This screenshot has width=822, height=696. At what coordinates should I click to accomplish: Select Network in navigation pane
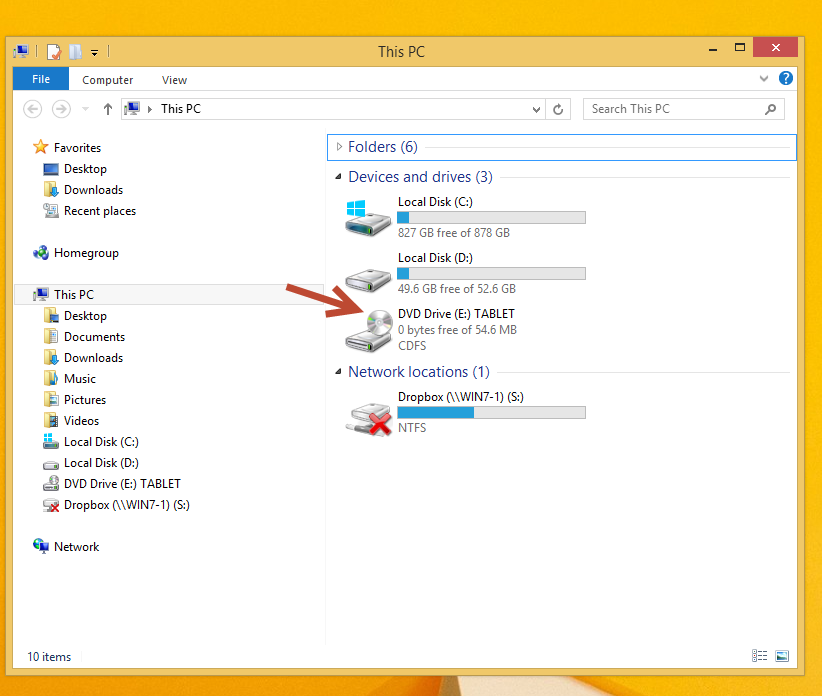pyautogui.click(x=77, y=547)
